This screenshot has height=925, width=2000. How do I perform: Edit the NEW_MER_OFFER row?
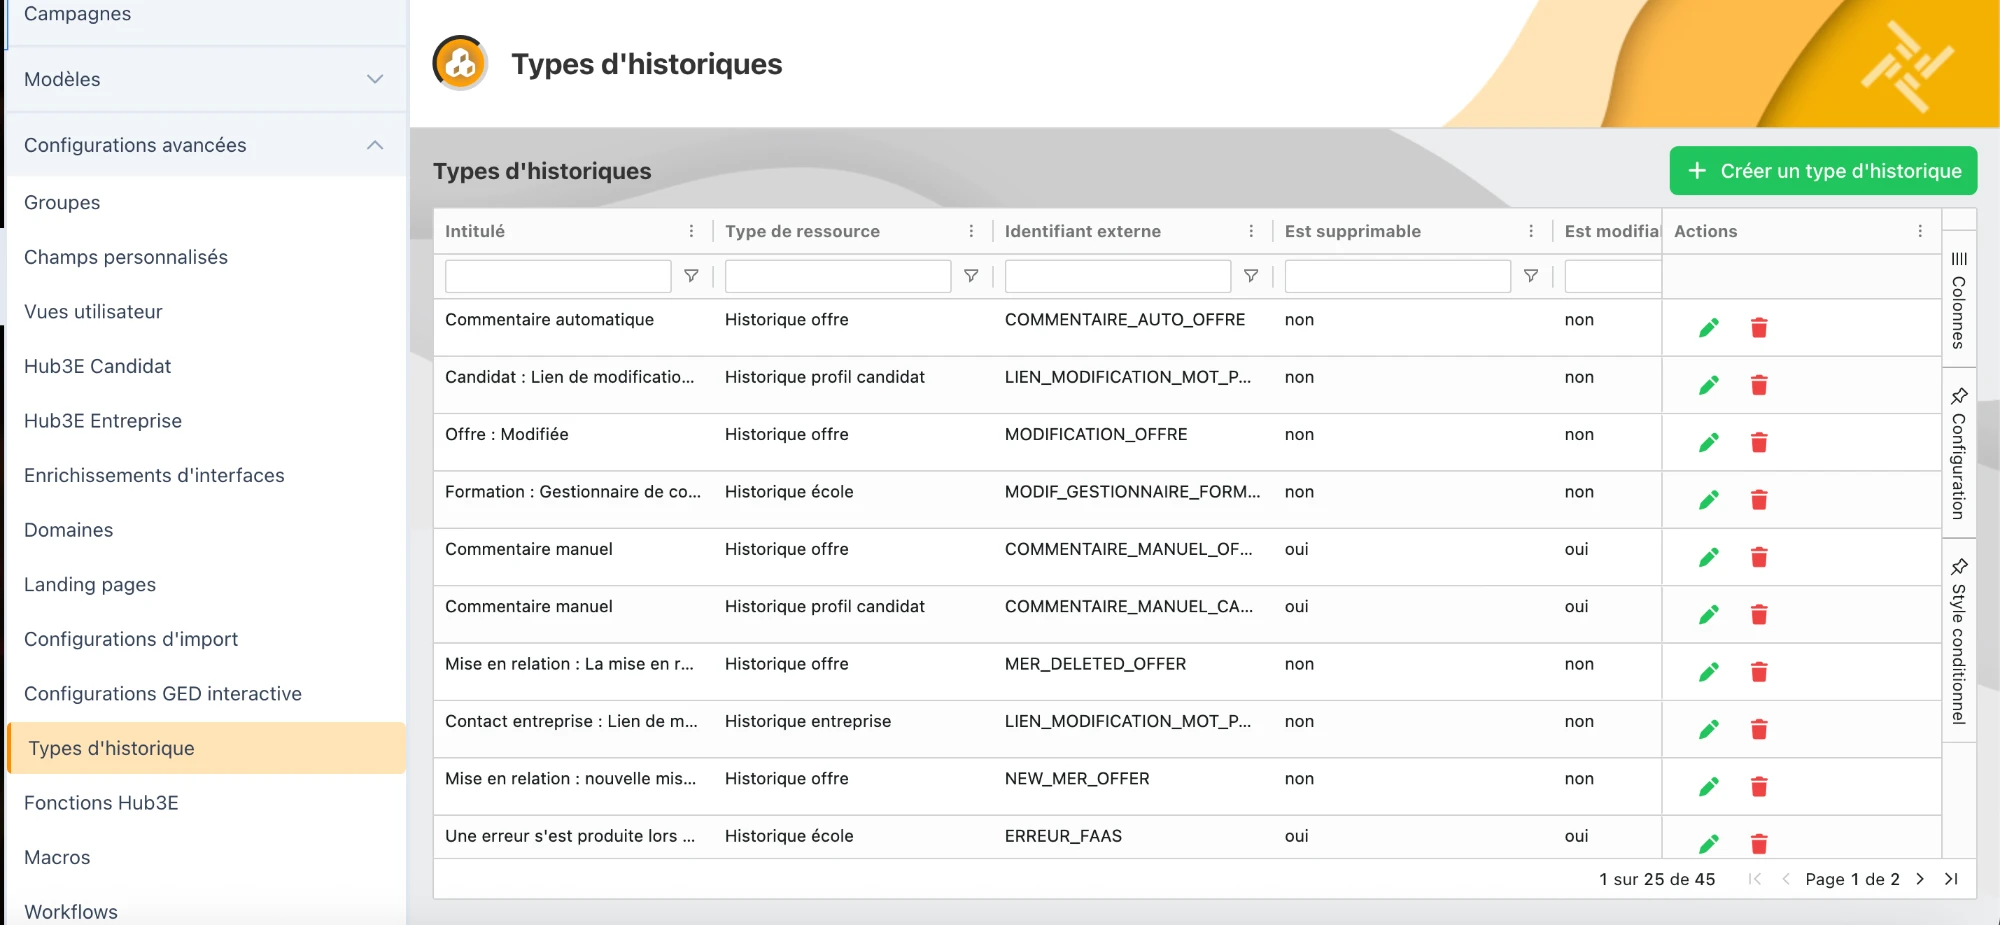(1709, 787)
